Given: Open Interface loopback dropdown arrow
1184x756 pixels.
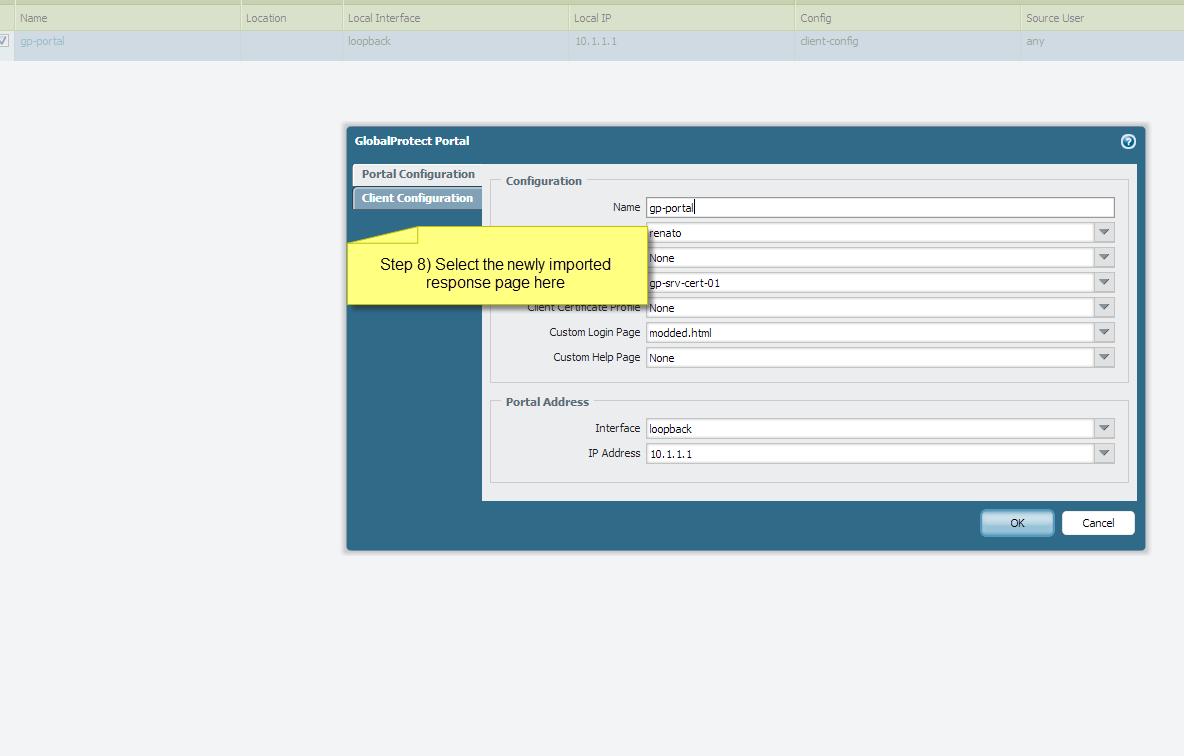Looking at the screenshot, I should 1104,428.
